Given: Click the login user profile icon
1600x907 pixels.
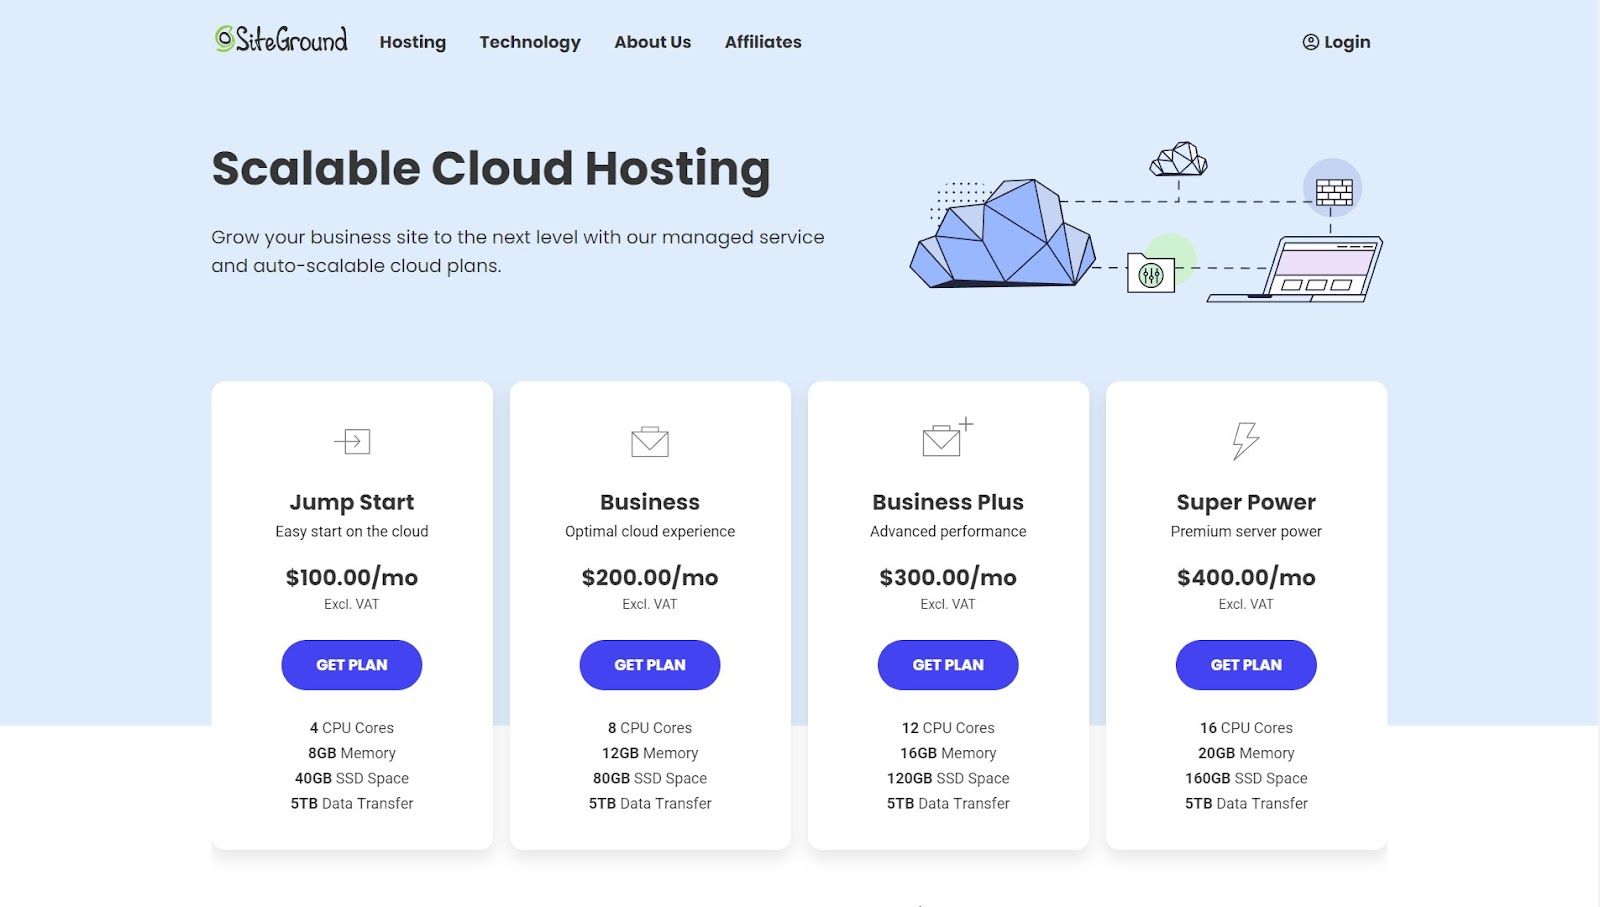Looking at the screenshot, I should (1311, 42).
